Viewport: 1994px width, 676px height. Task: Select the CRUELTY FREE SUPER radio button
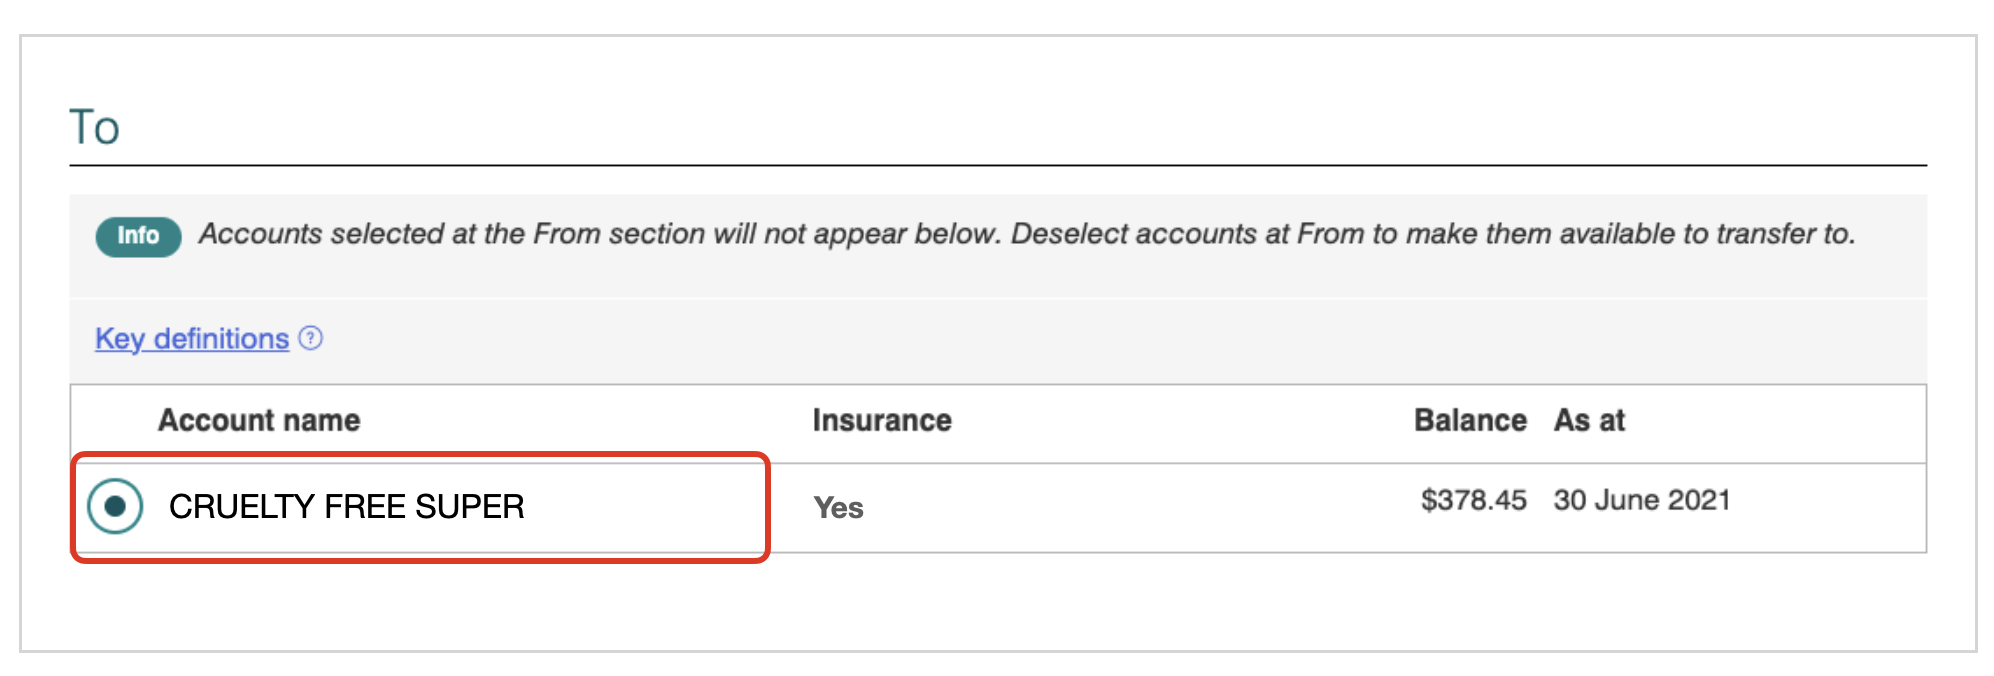(x=115, y=506)
